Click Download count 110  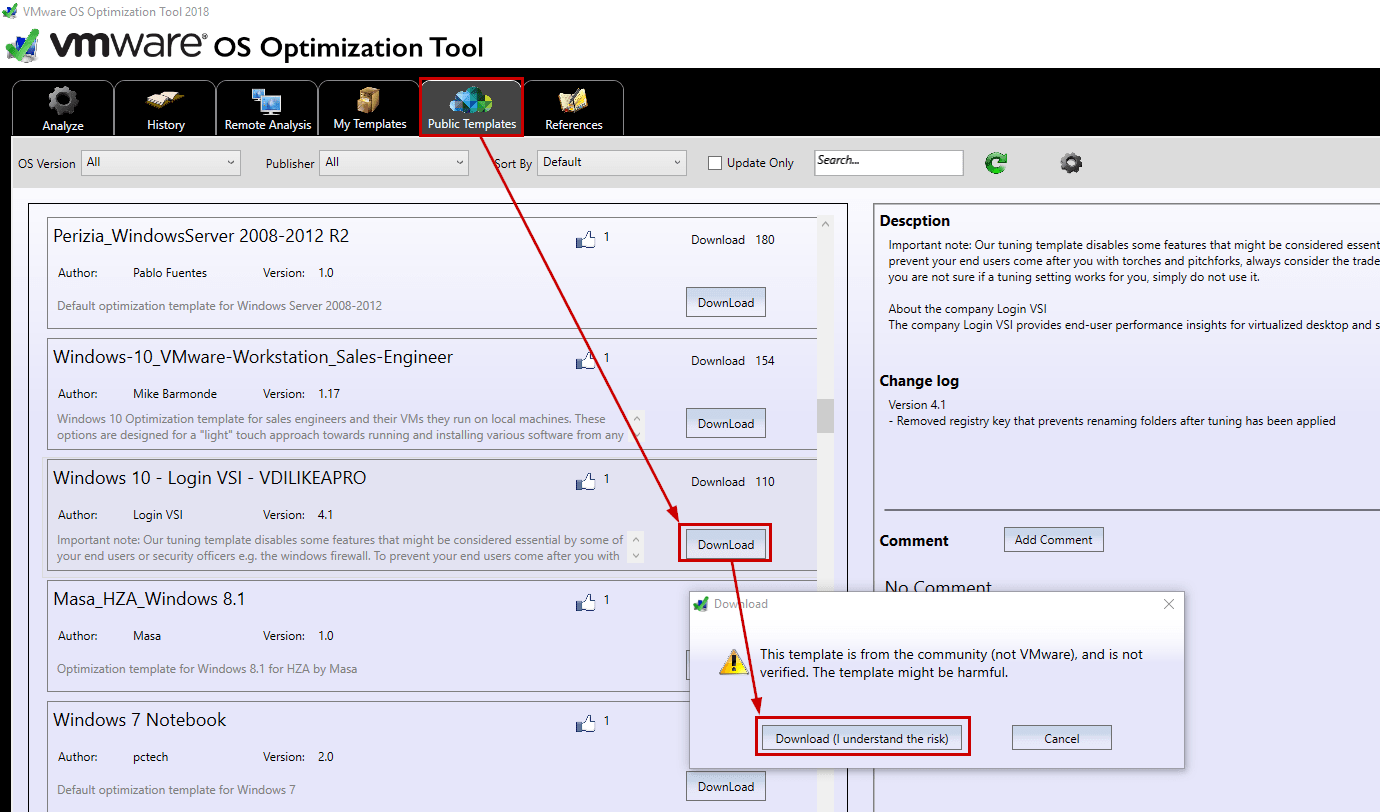[x=765, y=482]
